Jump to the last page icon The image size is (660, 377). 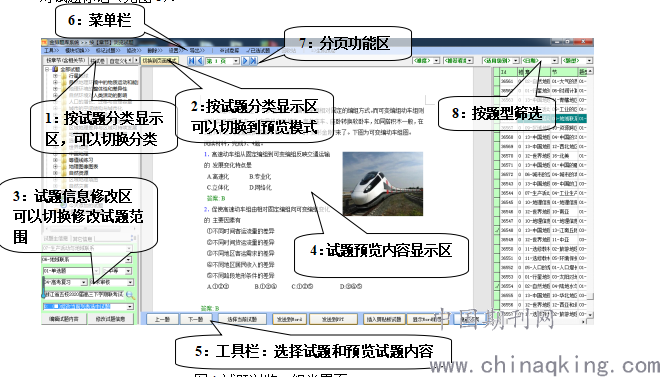pyautogui.click(x=253, y=61)
